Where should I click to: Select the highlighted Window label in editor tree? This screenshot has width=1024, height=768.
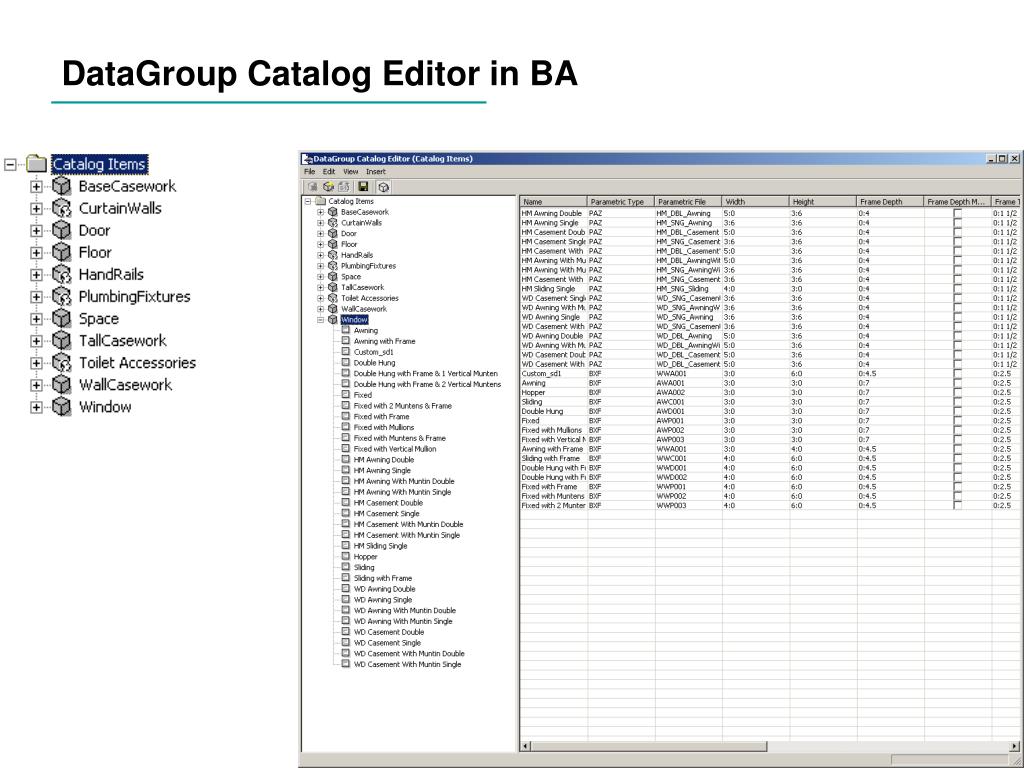[355, 320]
